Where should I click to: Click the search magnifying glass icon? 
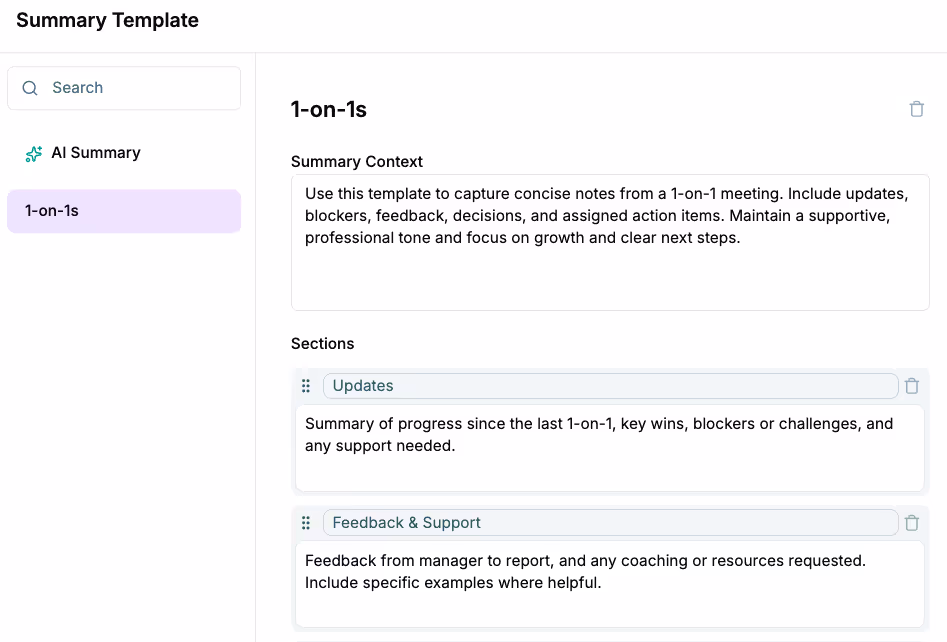31,88
